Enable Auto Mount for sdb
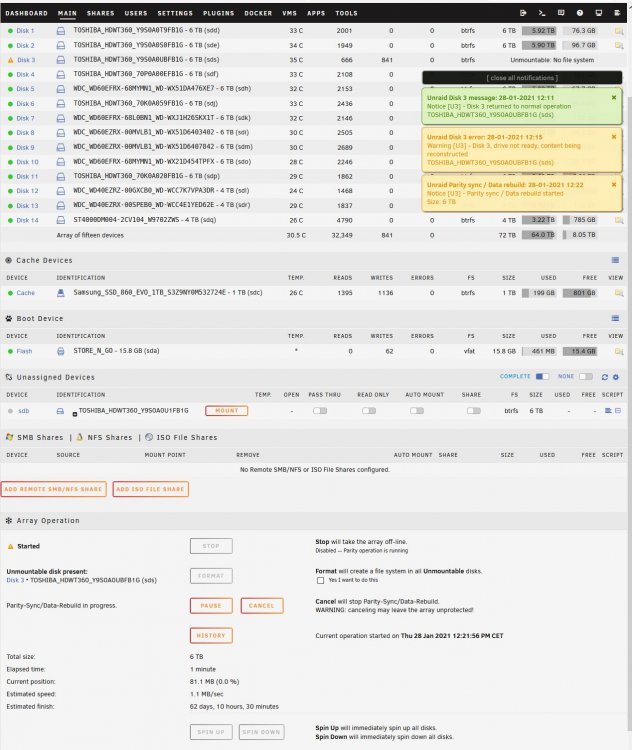Image resolution: width=632 pixels, height=750 pixels. tap(417, 411)
